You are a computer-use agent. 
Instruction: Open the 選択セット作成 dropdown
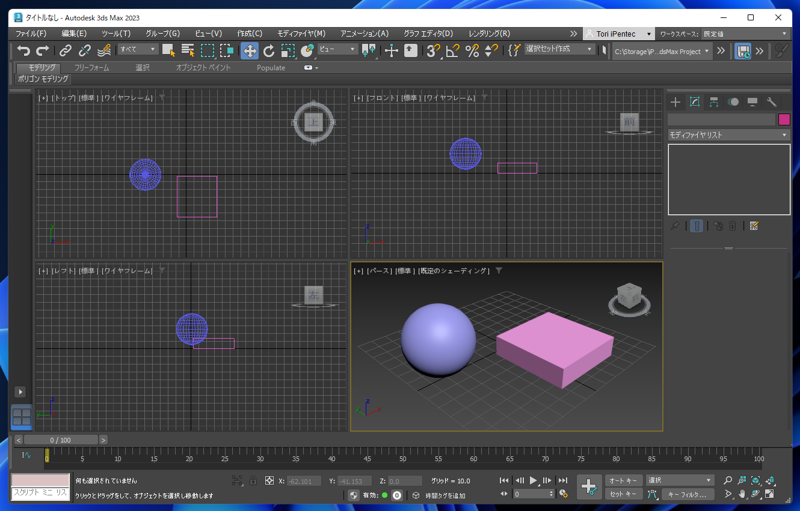559,49
